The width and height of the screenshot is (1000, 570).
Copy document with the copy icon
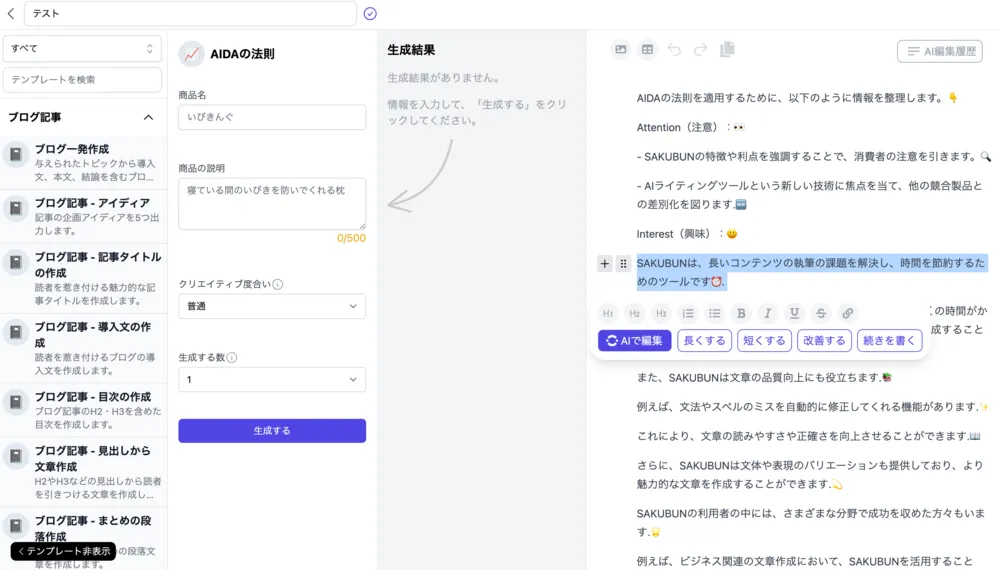pos(727,50)
